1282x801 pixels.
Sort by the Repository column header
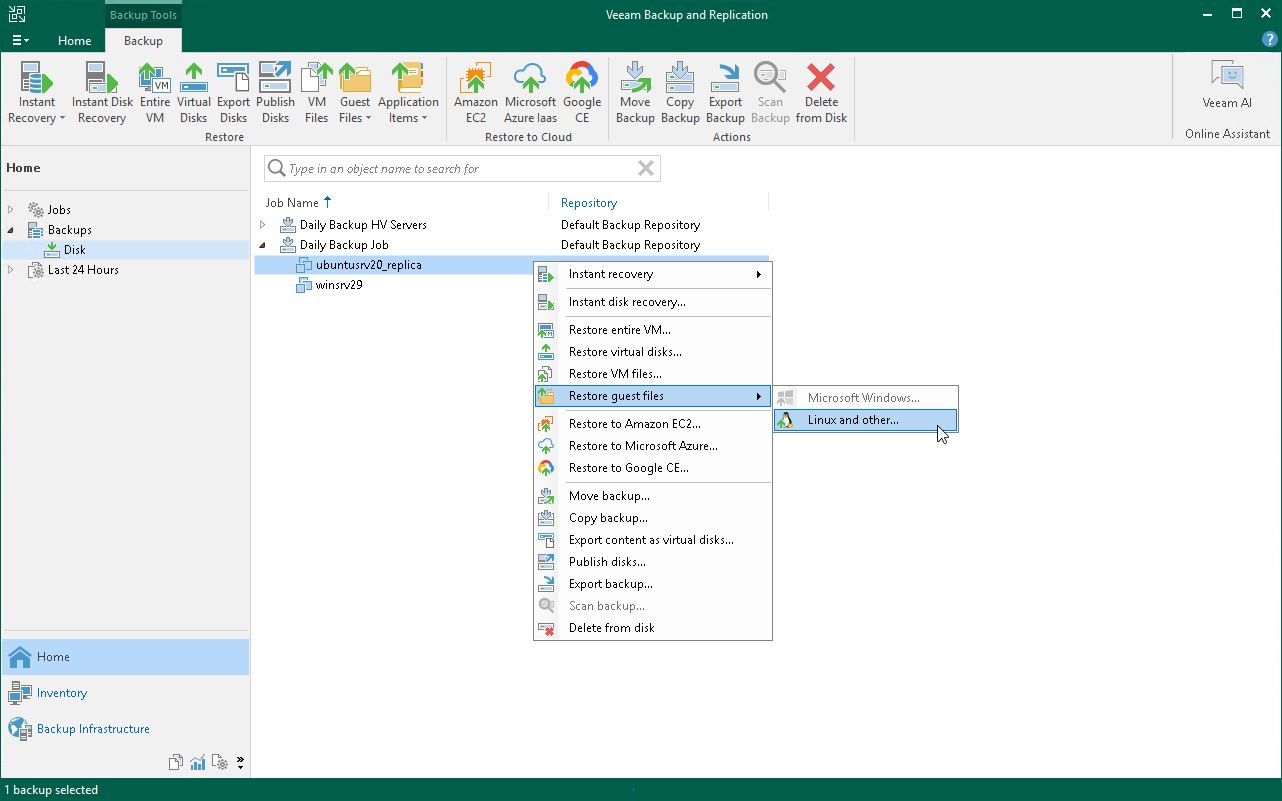coord(589,203)
